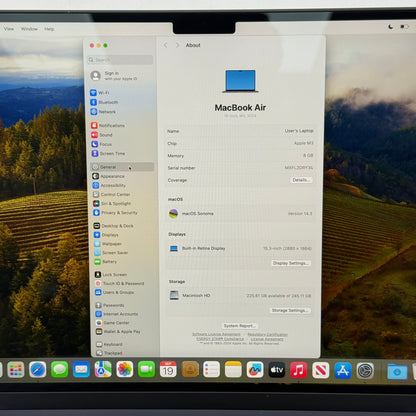Image resolution: width=416 pixels, height=416 pixels.
Task: Open Messages from the Dock
Action: (60, 369)
